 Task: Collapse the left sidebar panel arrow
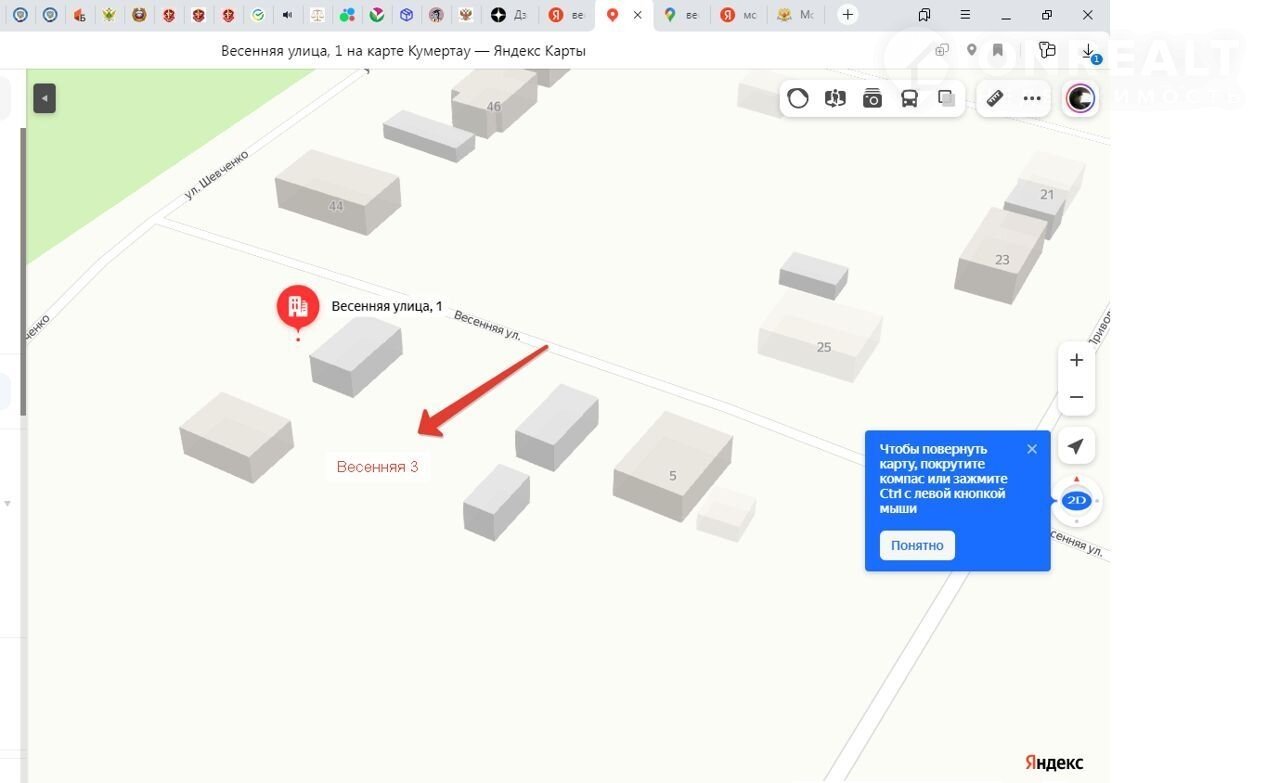click(x=44, y=98)
